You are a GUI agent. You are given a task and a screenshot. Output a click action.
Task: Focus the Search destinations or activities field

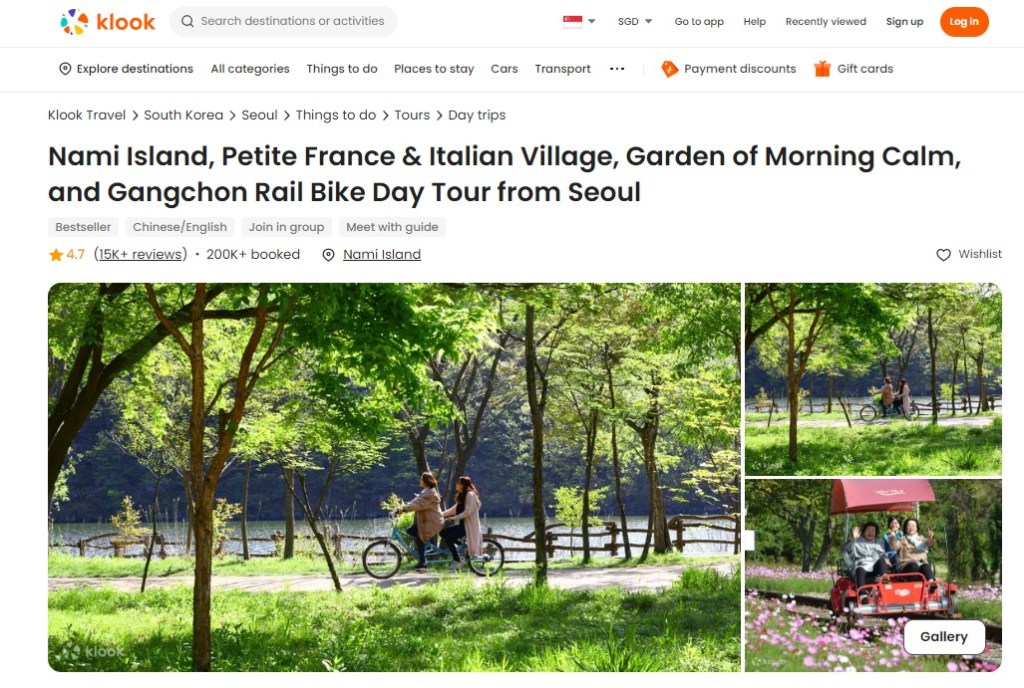pos(283,21)
